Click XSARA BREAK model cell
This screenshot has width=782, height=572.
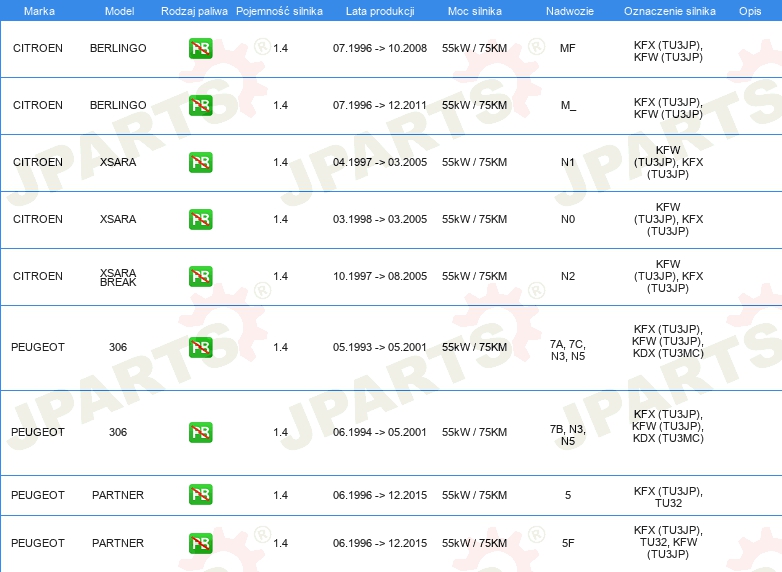tap(118, 277)
